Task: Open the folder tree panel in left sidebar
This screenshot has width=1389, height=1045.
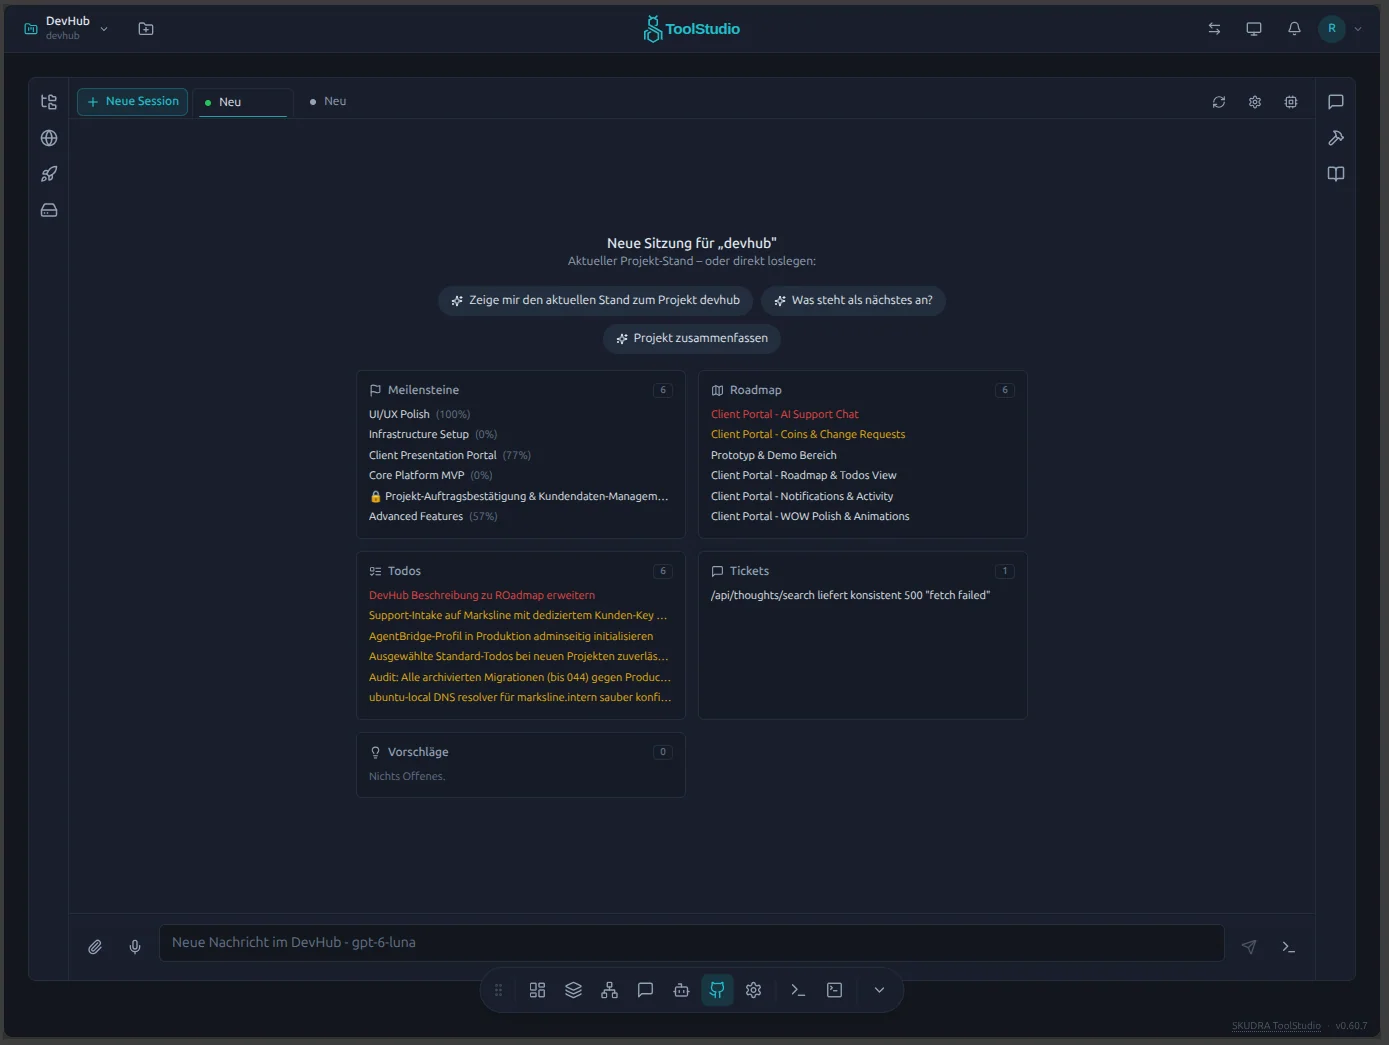Action: tap(49, 102)
